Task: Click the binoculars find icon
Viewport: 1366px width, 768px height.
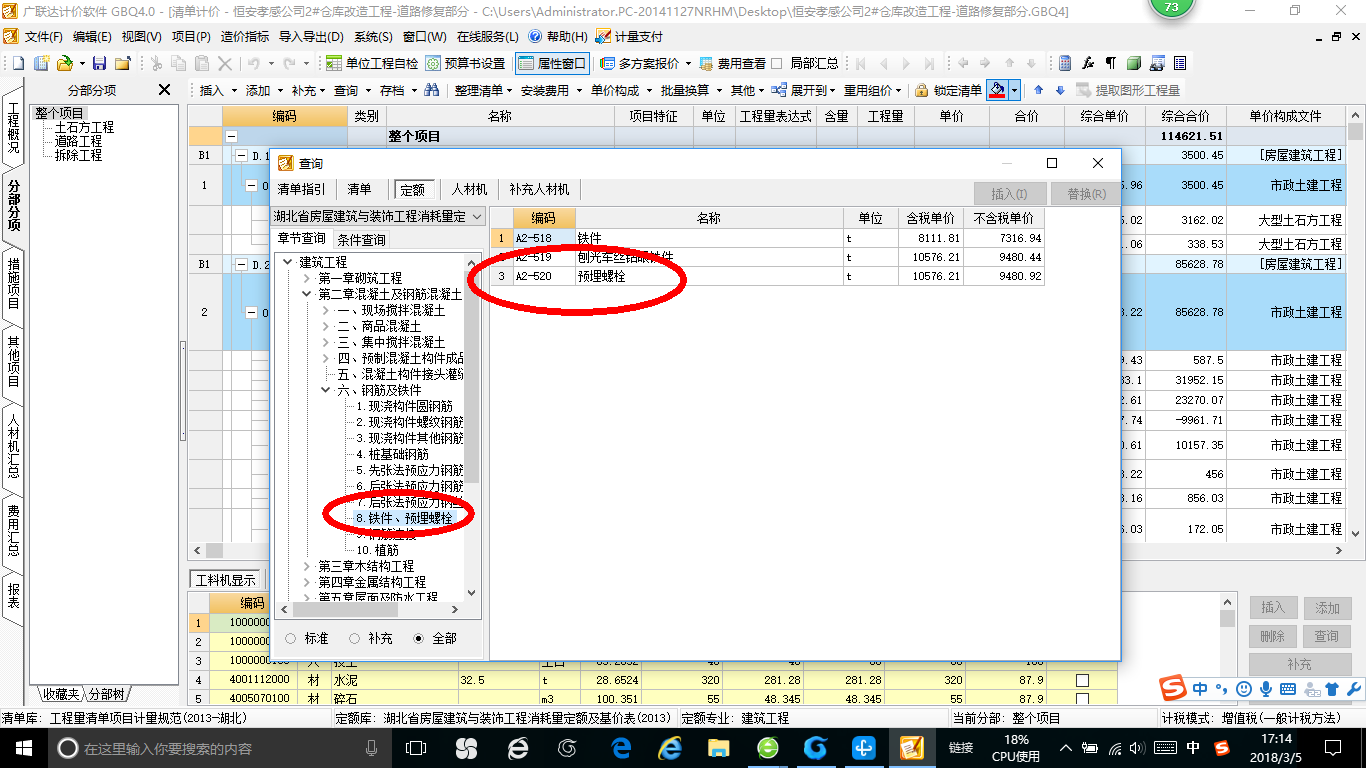Action: coord(432,90)
